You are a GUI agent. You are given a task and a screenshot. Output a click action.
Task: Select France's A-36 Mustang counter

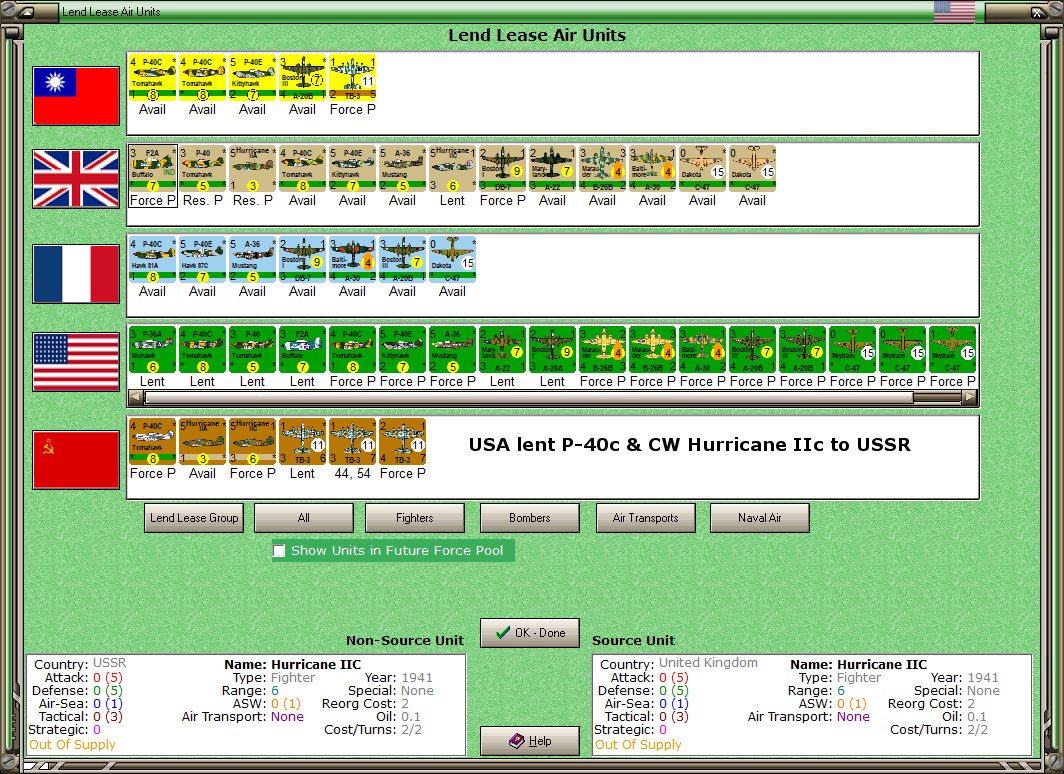click(x=252, y=259)
